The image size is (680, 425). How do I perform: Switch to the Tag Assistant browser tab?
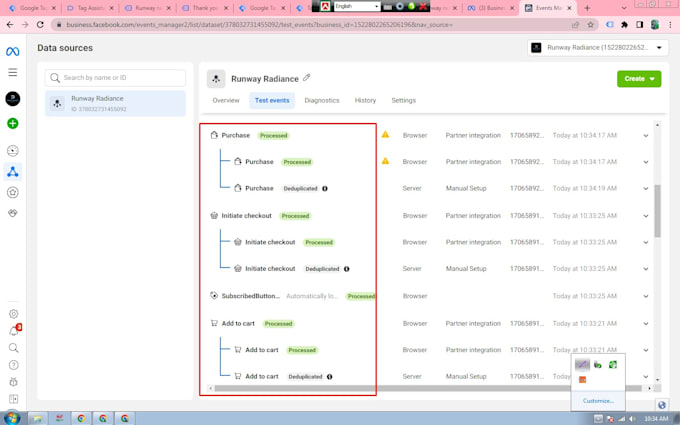pos(90,8)
